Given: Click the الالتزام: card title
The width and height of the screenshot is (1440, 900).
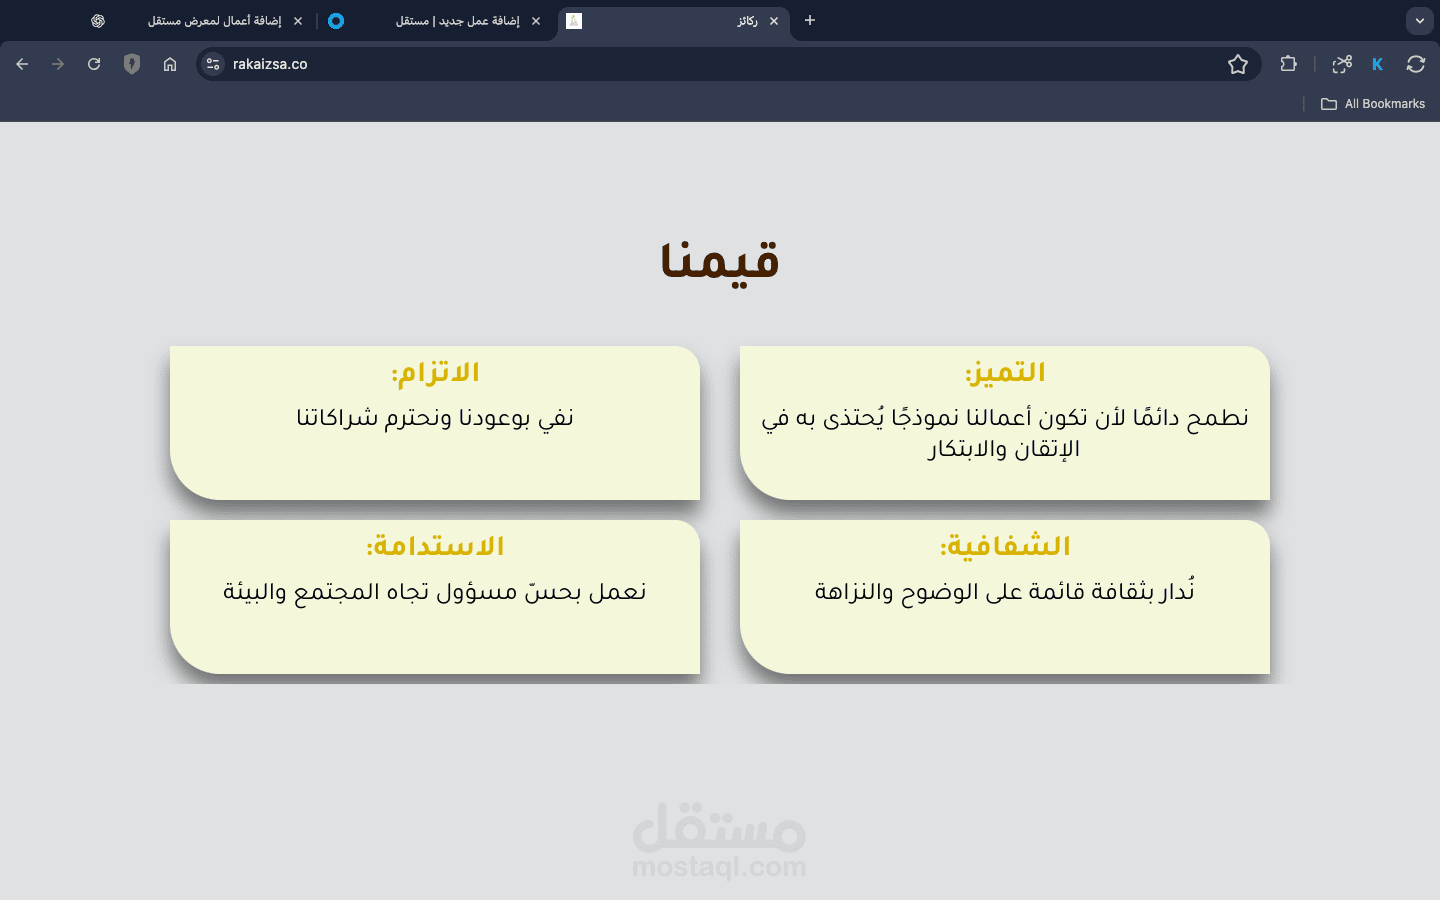Looking at the screenshot, I should pos(435,373).
